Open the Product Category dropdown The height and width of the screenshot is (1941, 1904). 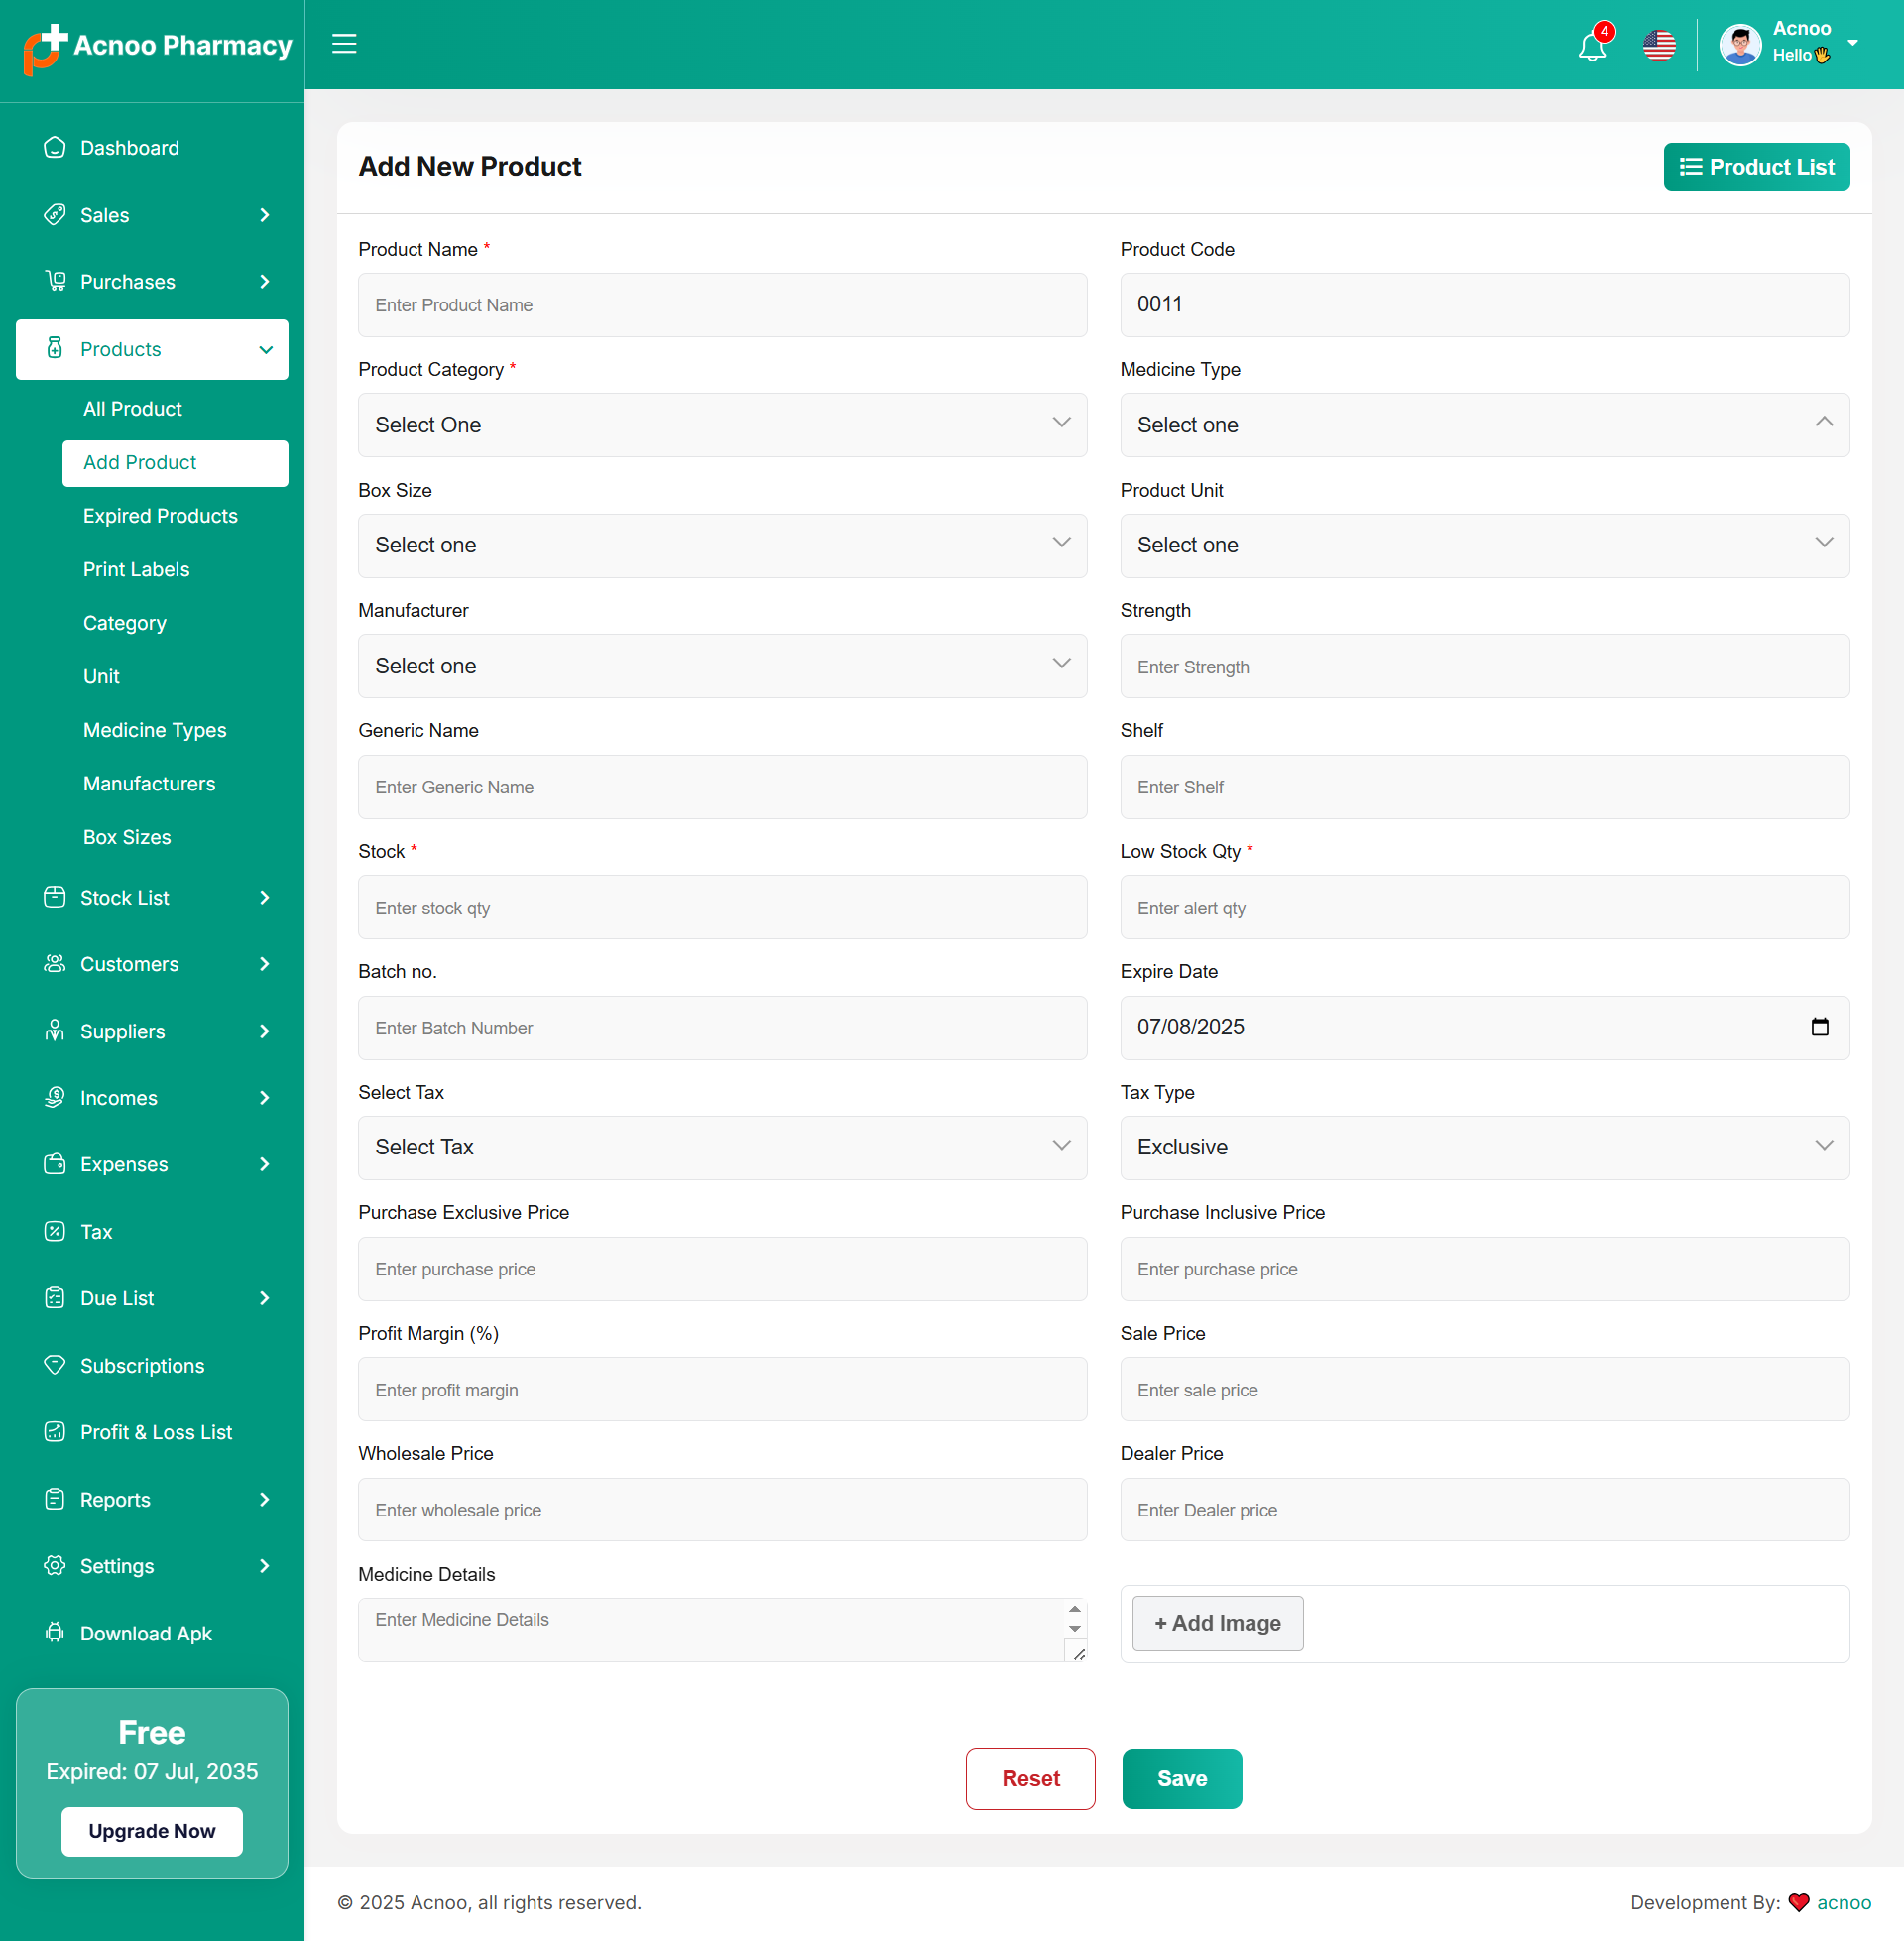point(722,425)
